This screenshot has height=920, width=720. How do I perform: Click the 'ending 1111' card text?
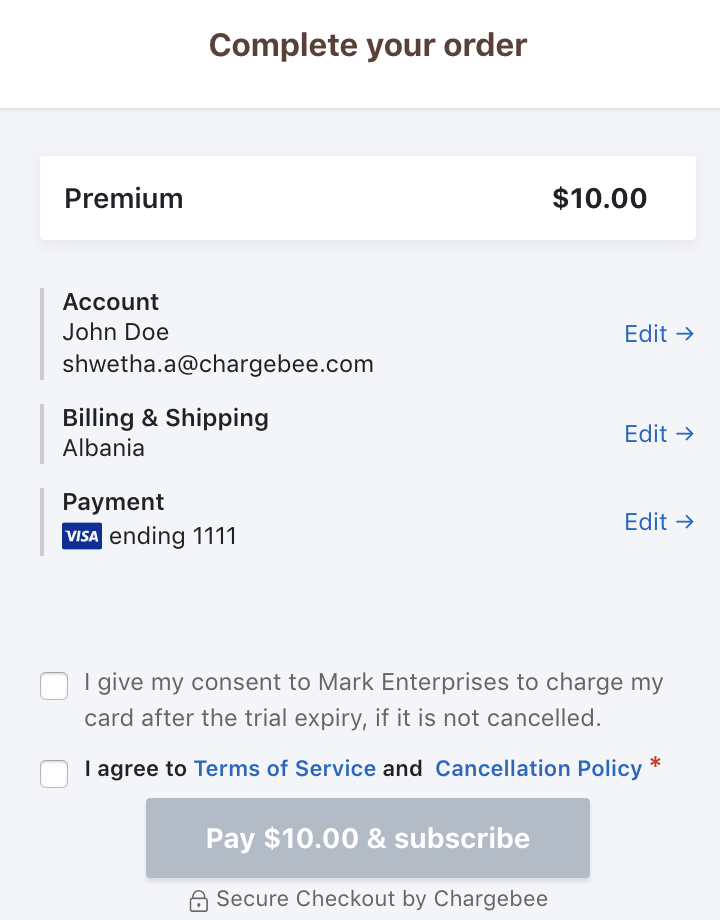(173, 537)
